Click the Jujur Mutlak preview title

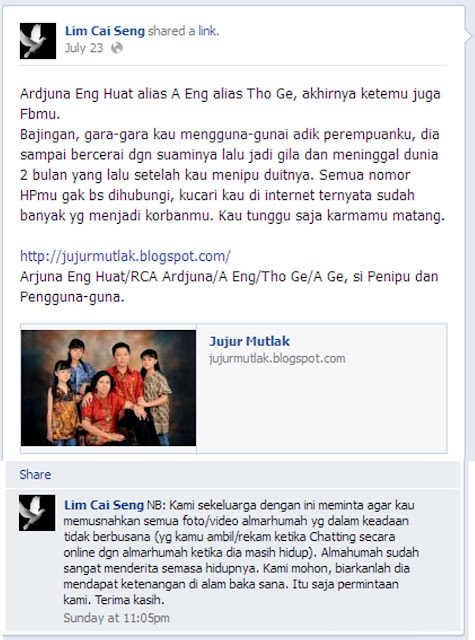(x=249, y=341)
